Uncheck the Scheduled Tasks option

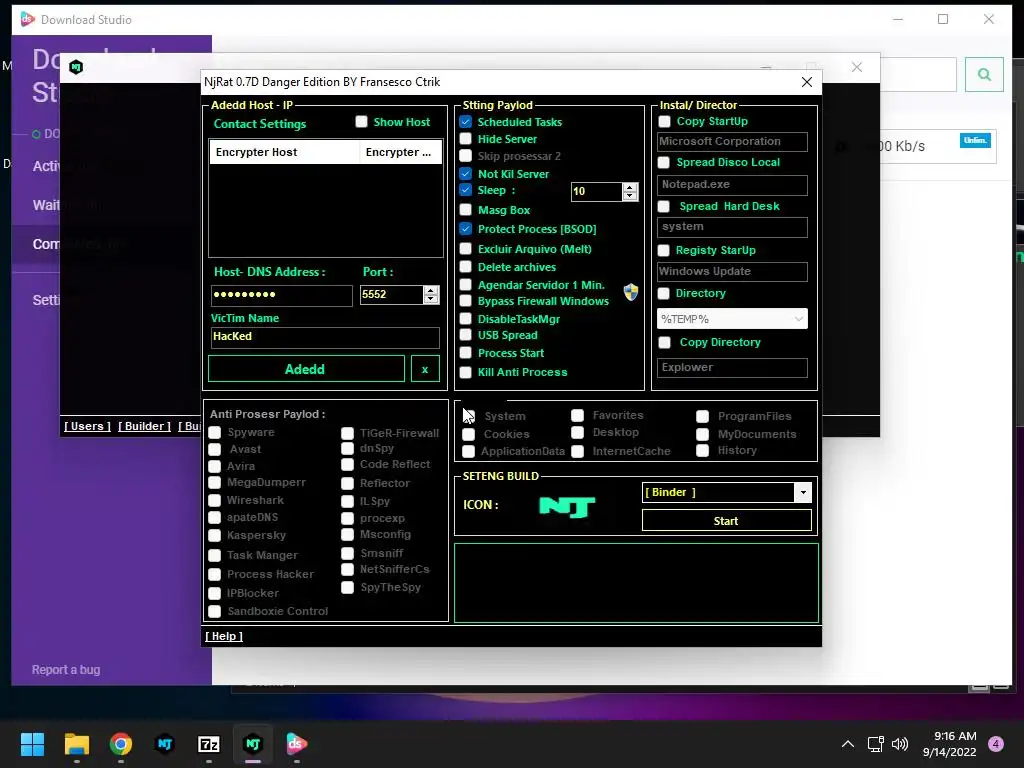(x=466, y=121)
